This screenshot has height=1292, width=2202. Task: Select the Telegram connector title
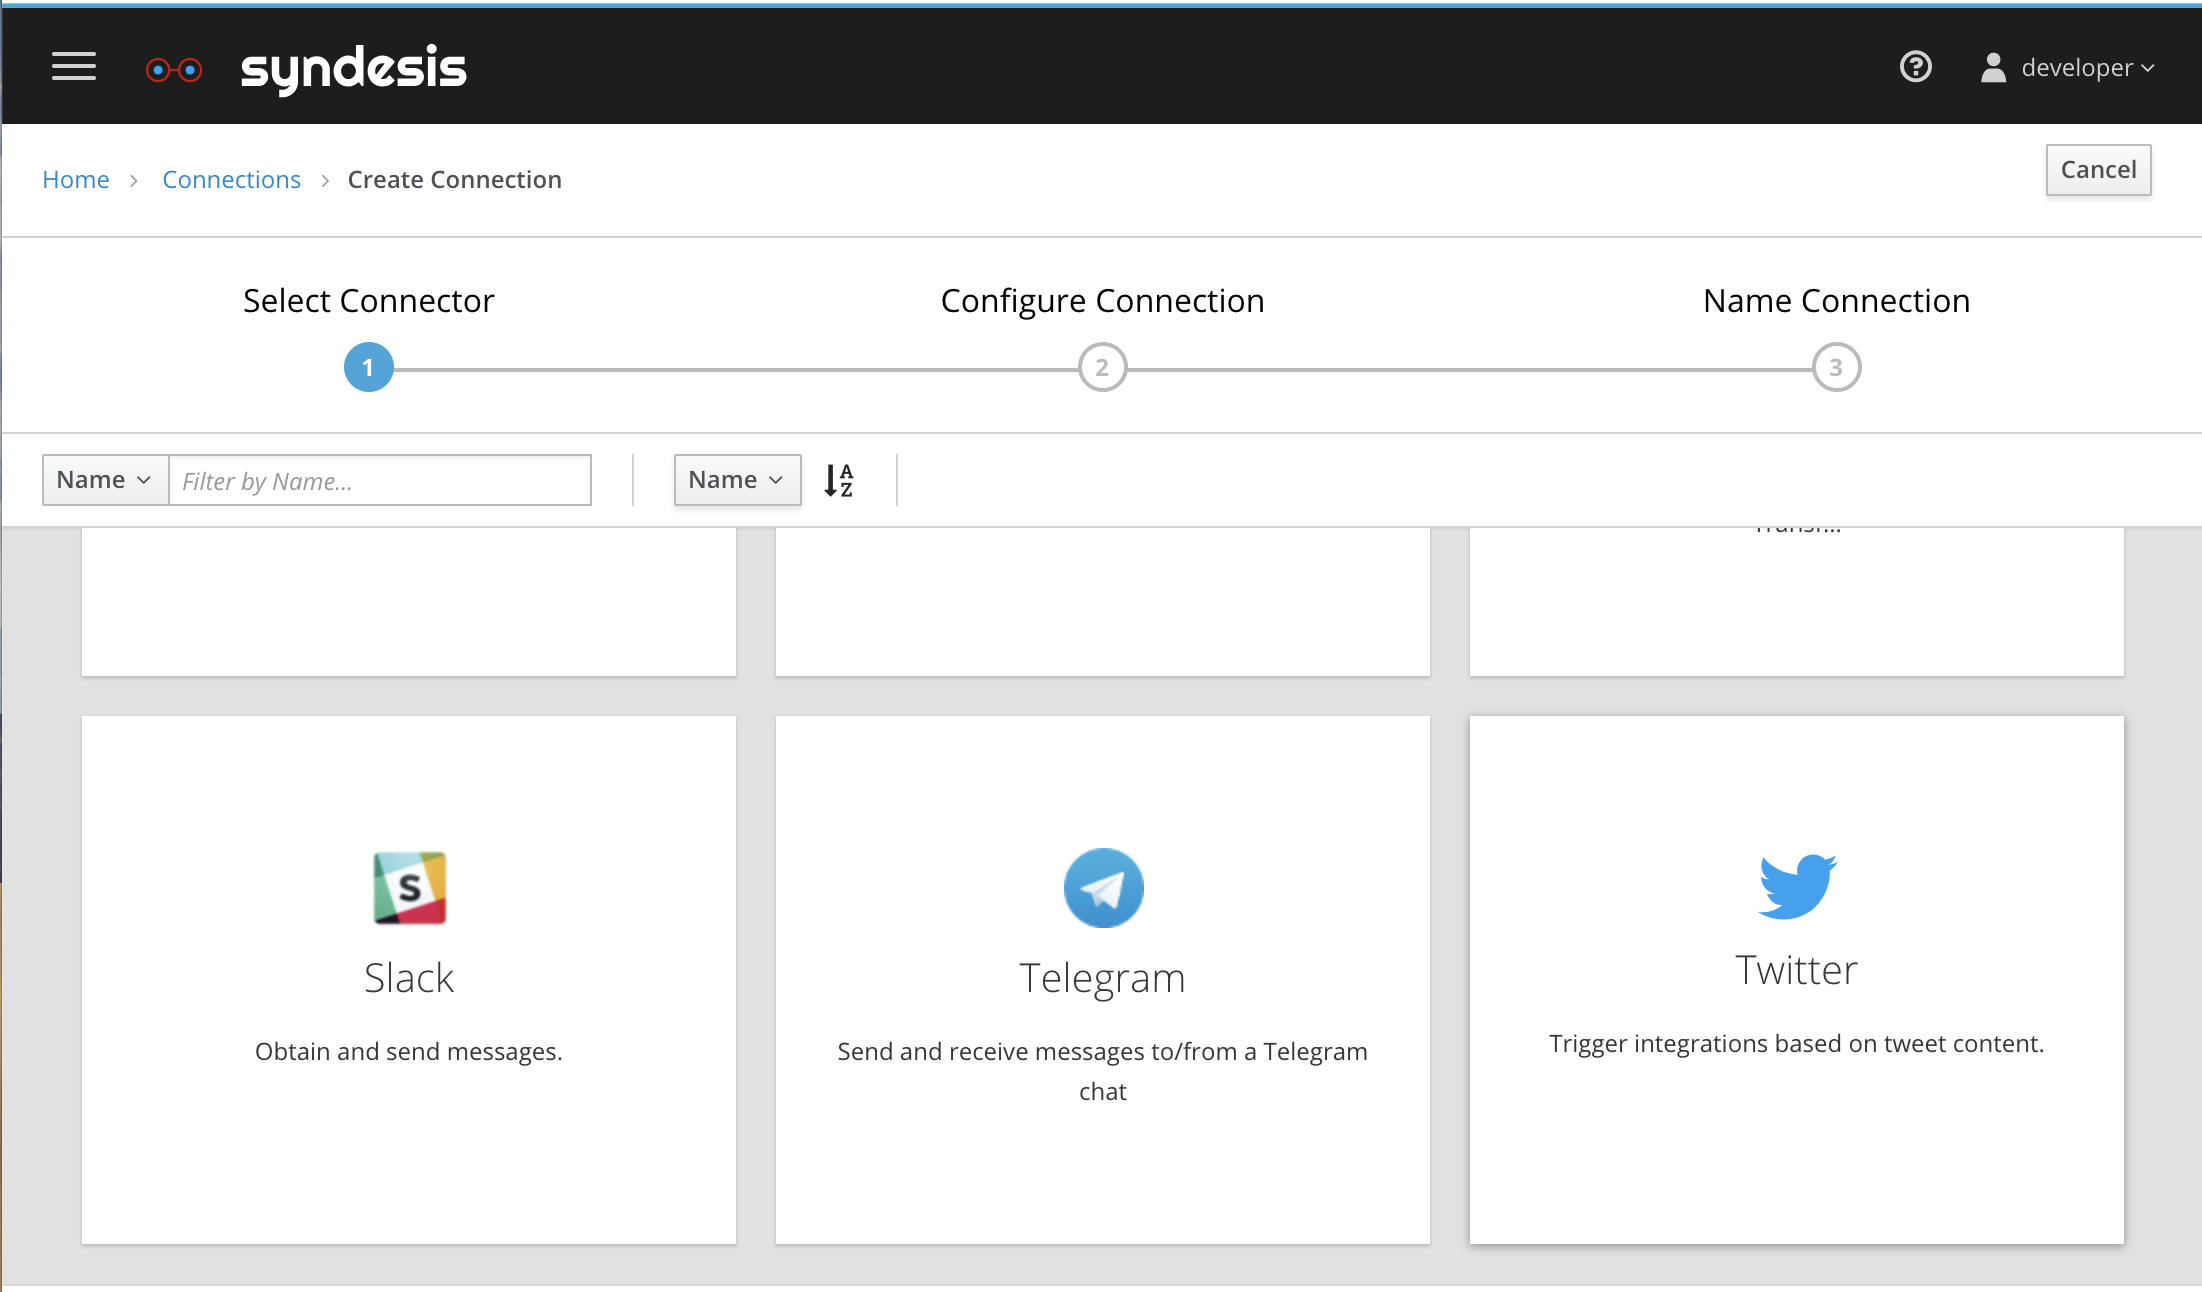click(1103, 978)
